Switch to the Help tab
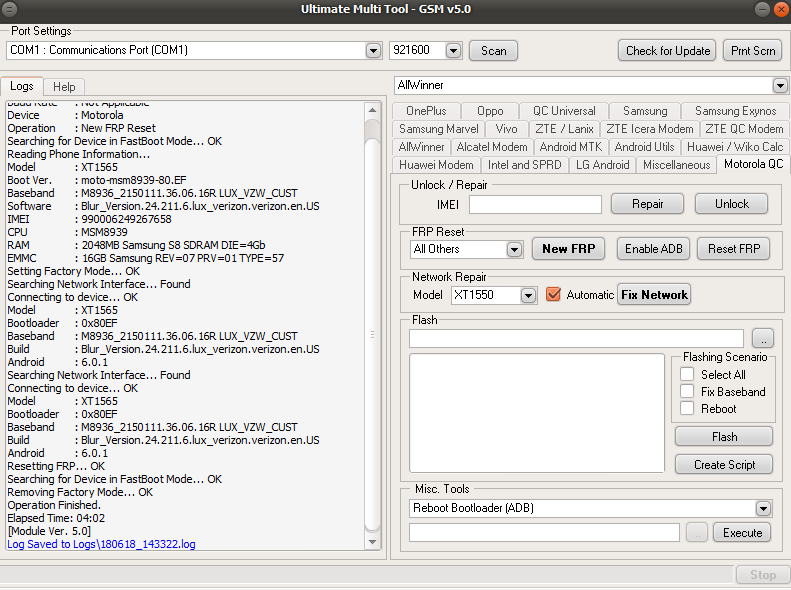The width and height of the screenshot is (791, 590). click(64, 87)
